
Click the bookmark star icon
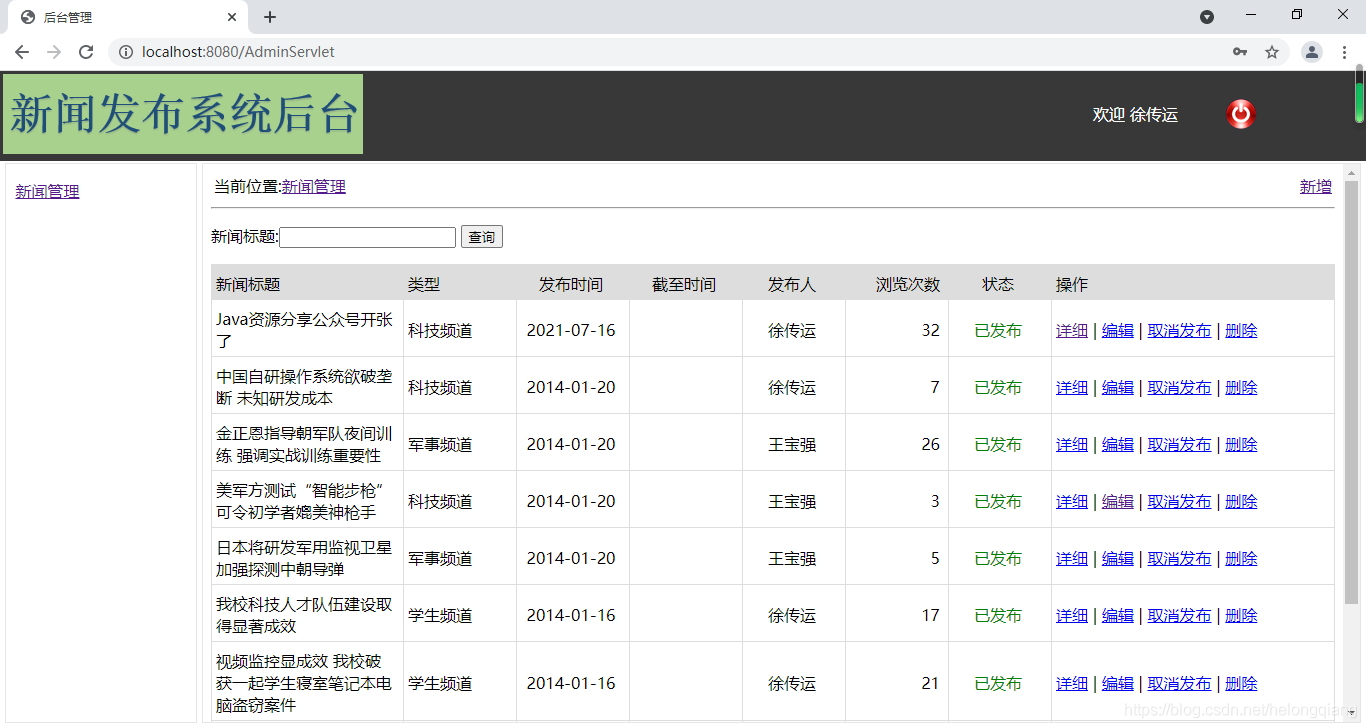(x=1272, y=51)
